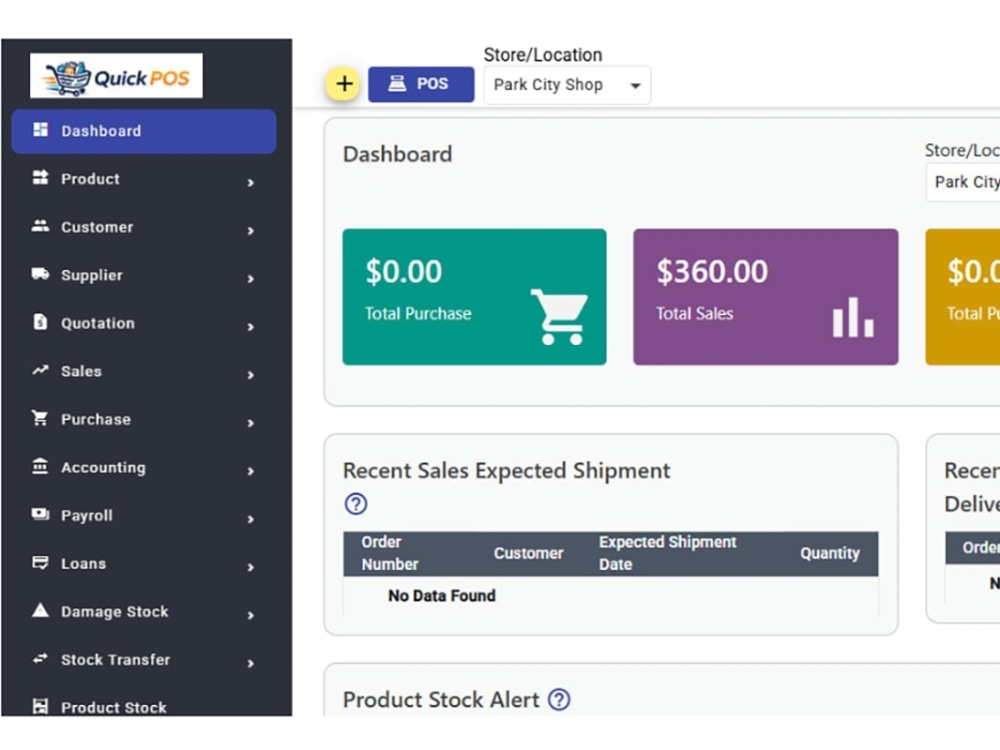Expand the Sales submenu arrow
The width and height of the screenshot is (1000, 750).
pyautogui.click(x=251, y=375)
